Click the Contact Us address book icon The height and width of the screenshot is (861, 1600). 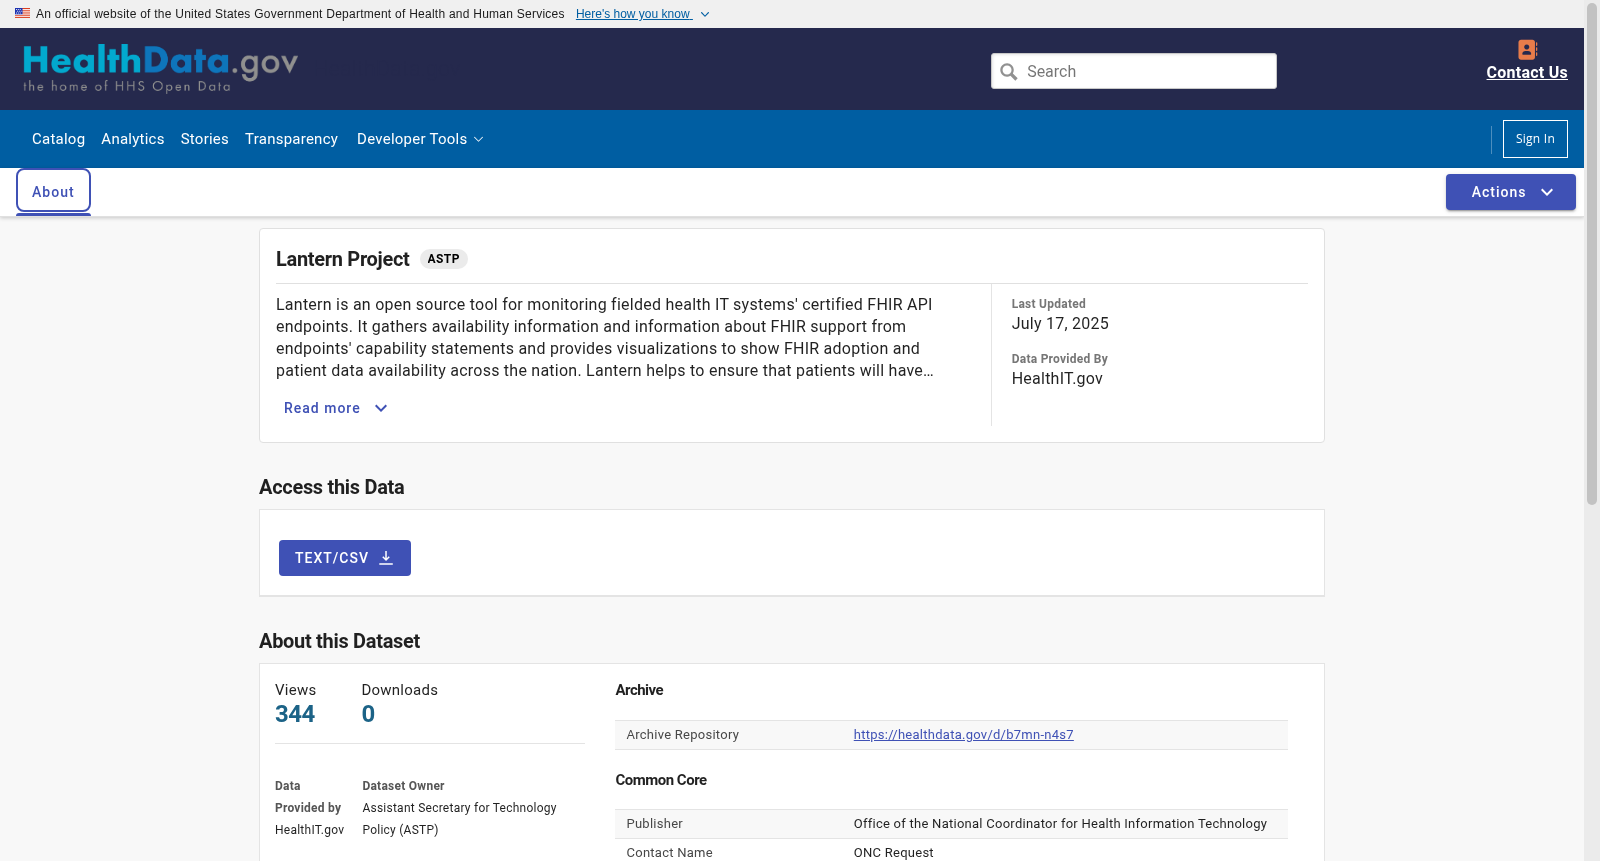(1527, 49)
